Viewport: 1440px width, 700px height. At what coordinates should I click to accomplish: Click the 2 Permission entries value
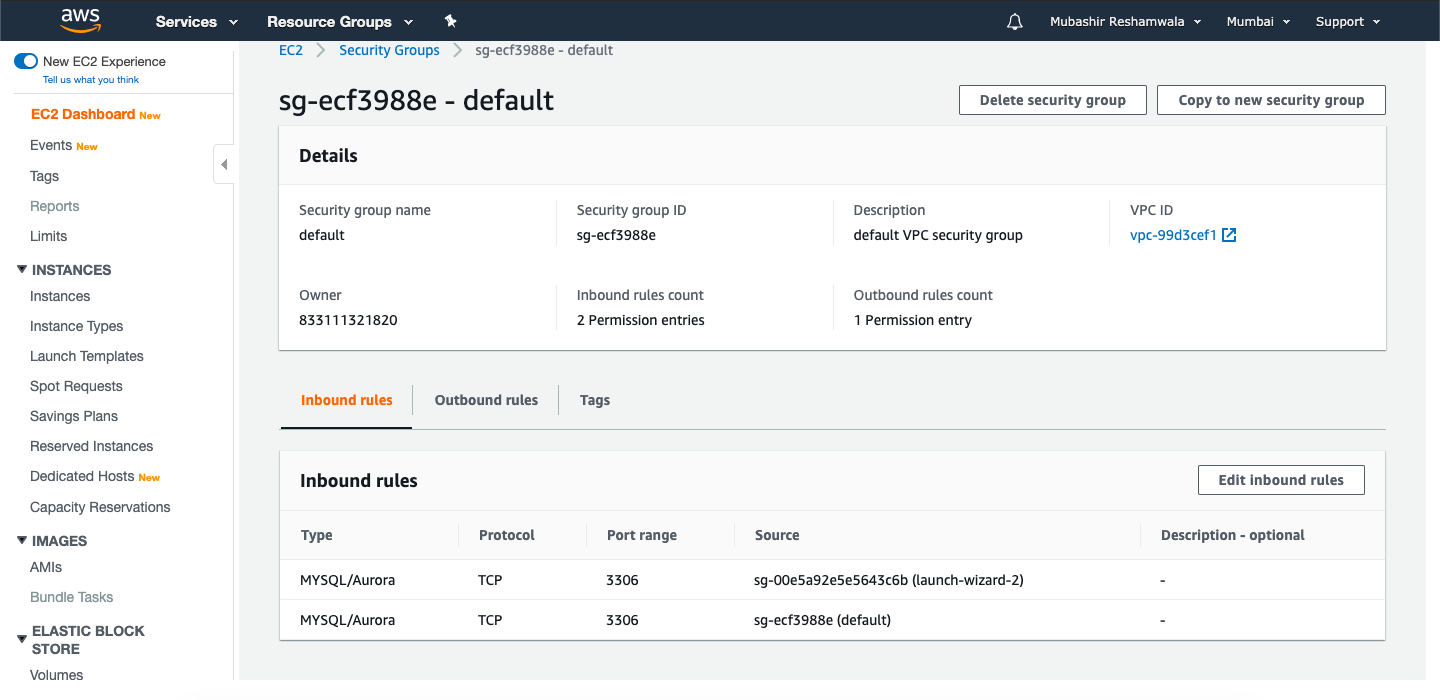click(640, 320)
